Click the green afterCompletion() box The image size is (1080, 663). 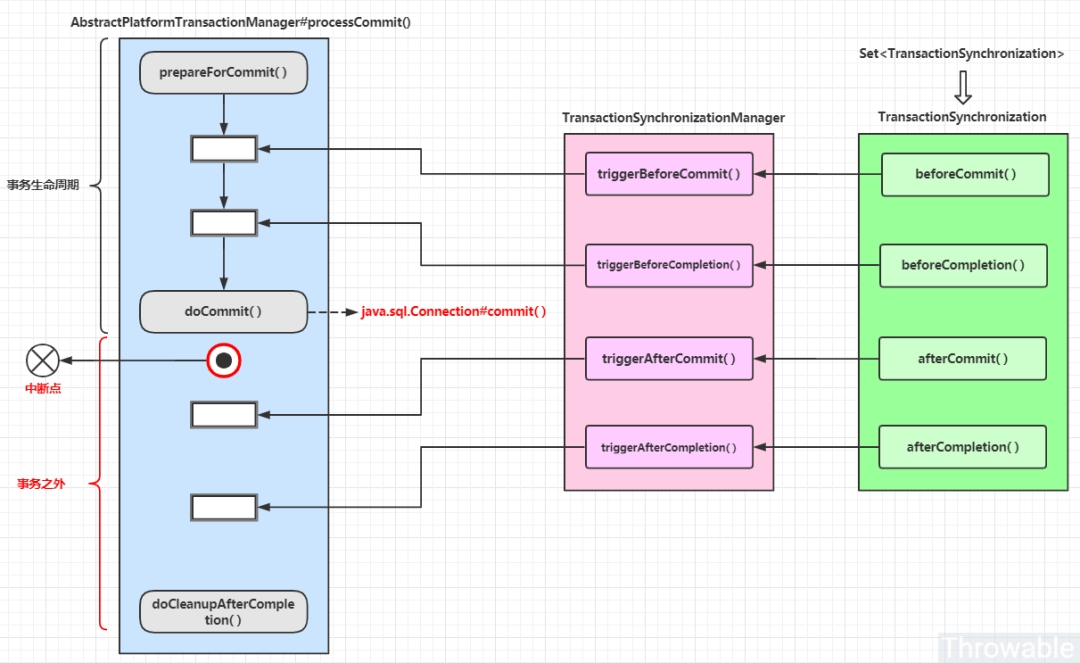pyautogui.click(x=963, y=447)
